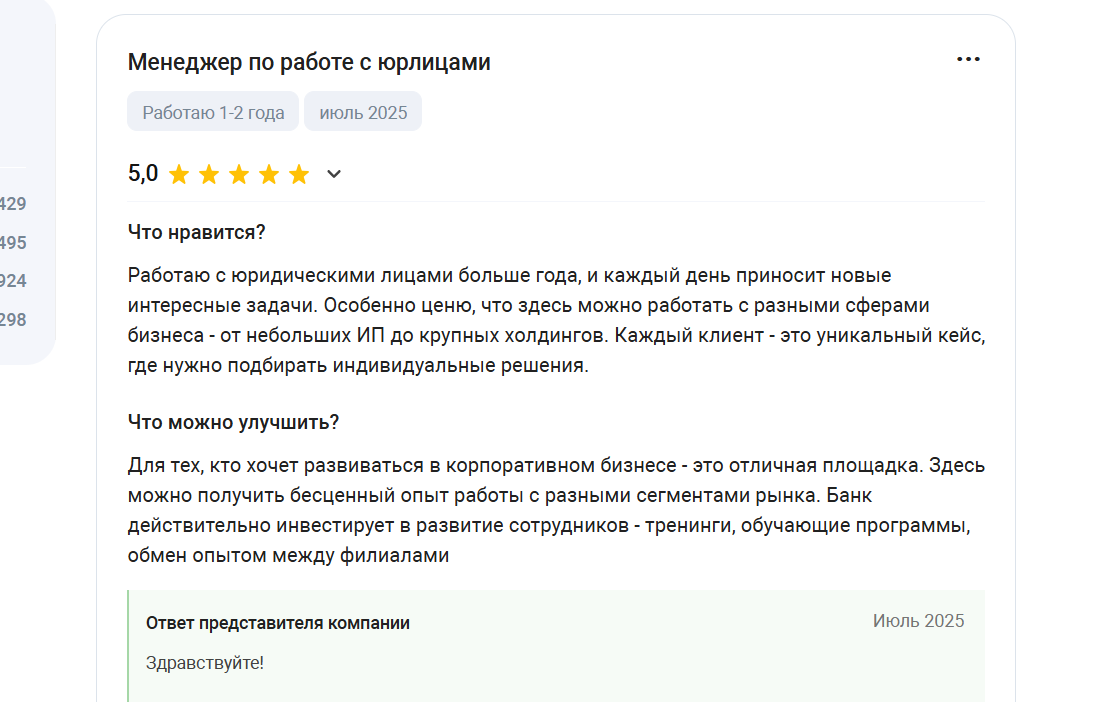The height and width of the screenshot is (702, 1100).
Task: Click the second rating star
Action: 209,174
